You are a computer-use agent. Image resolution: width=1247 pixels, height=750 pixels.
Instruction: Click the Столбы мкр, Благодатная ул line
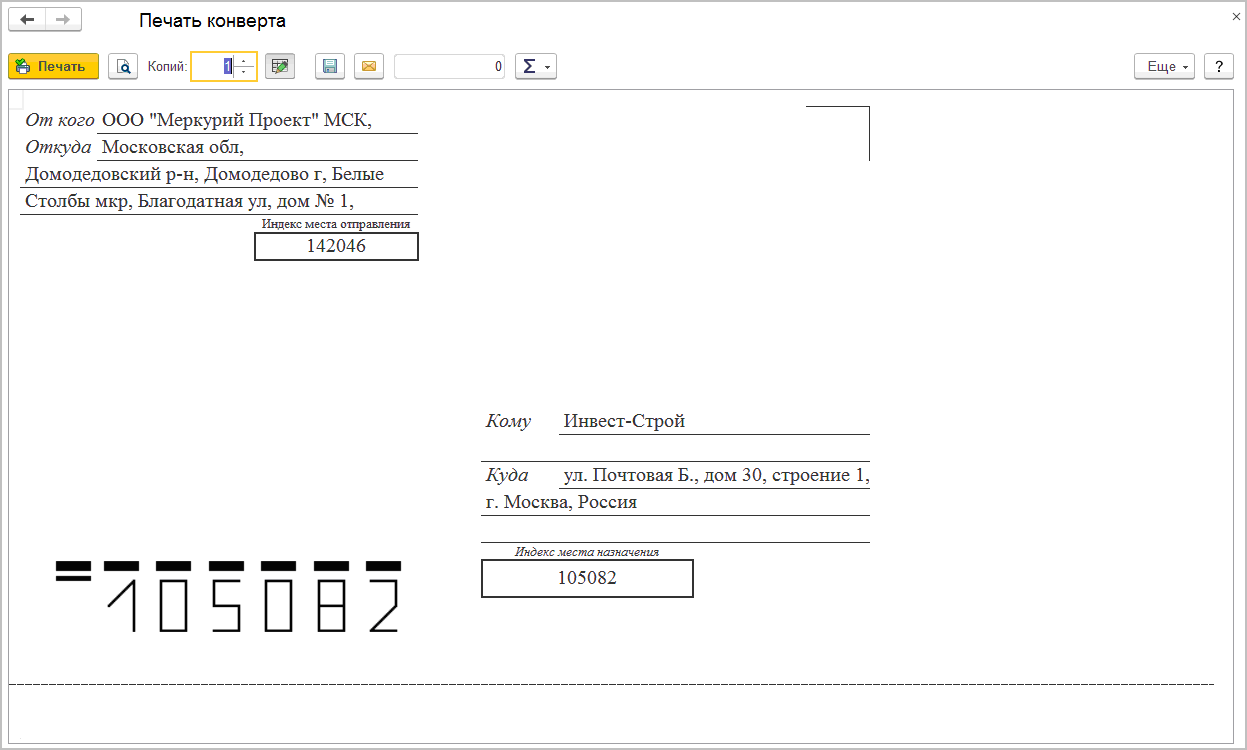pyautogui.click(x=190, y=201)
